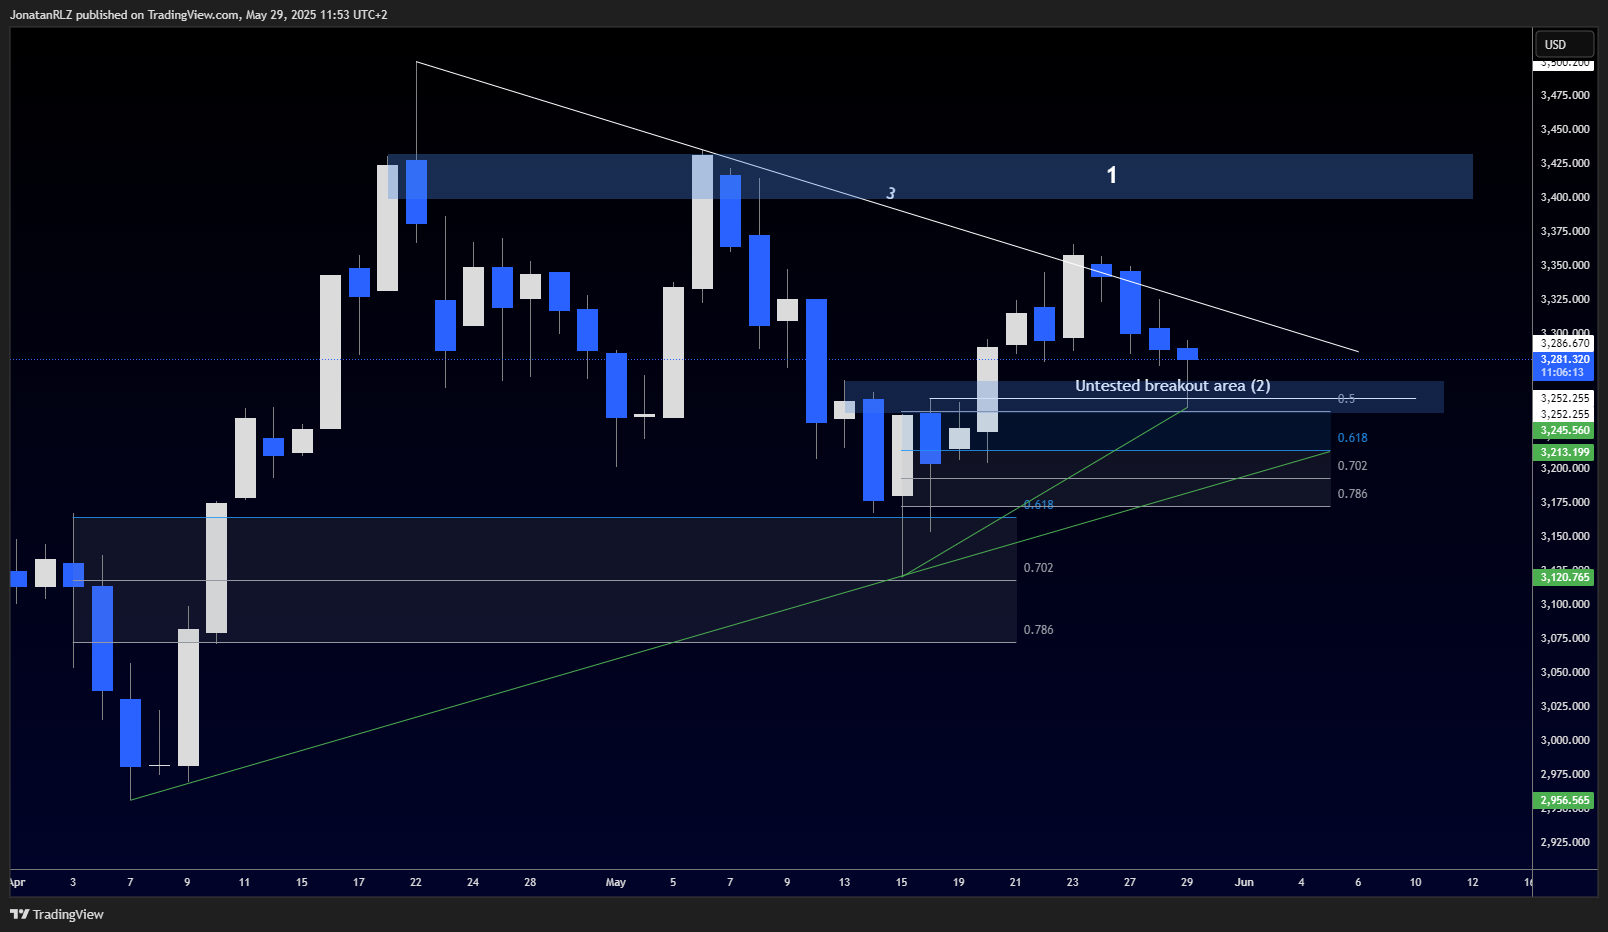Click the 2,925.000 price scale label
The image size is (1608, 932).
(1565, 842)
